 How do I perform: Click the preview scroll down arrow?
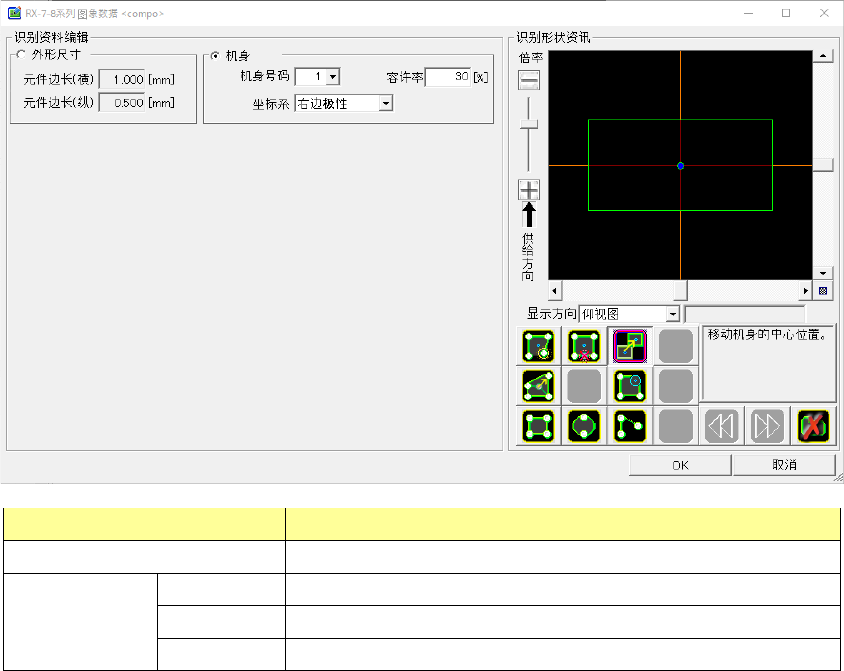823,274
